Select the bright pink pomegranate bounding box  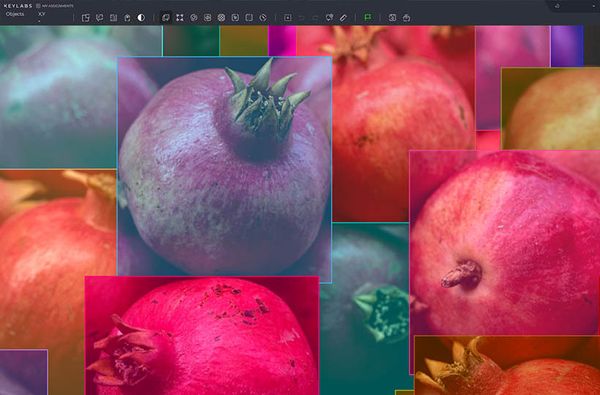click(202, 335)
